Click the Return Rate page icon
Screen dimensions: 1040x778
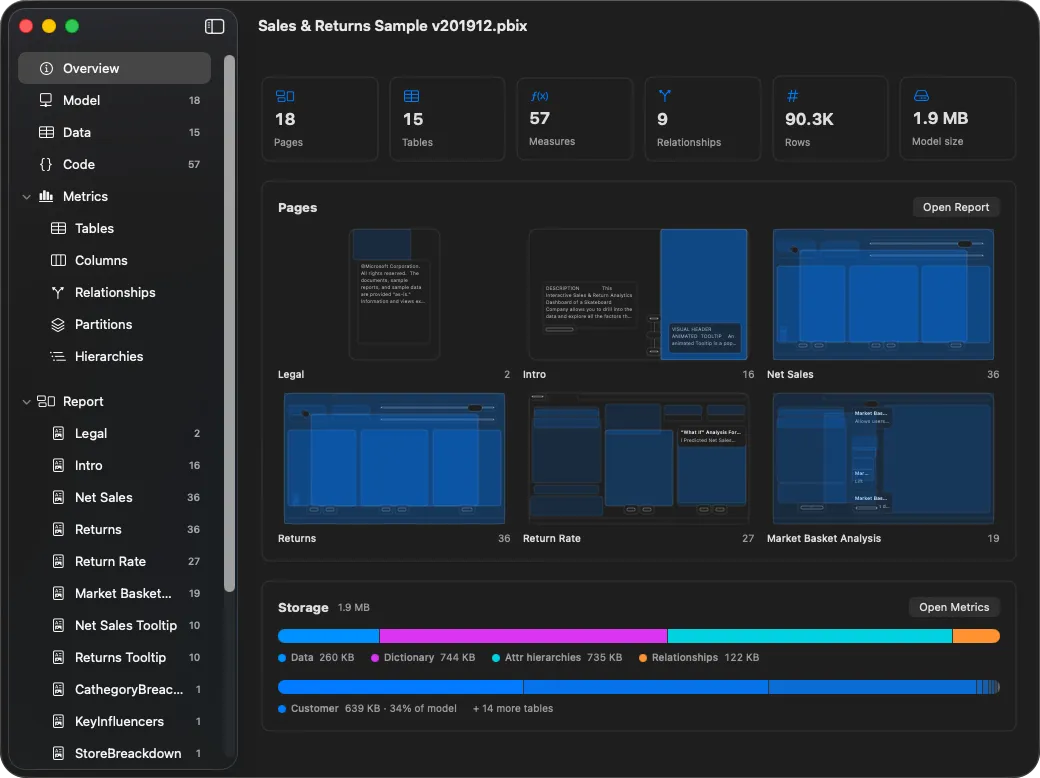tap(58, 561)
